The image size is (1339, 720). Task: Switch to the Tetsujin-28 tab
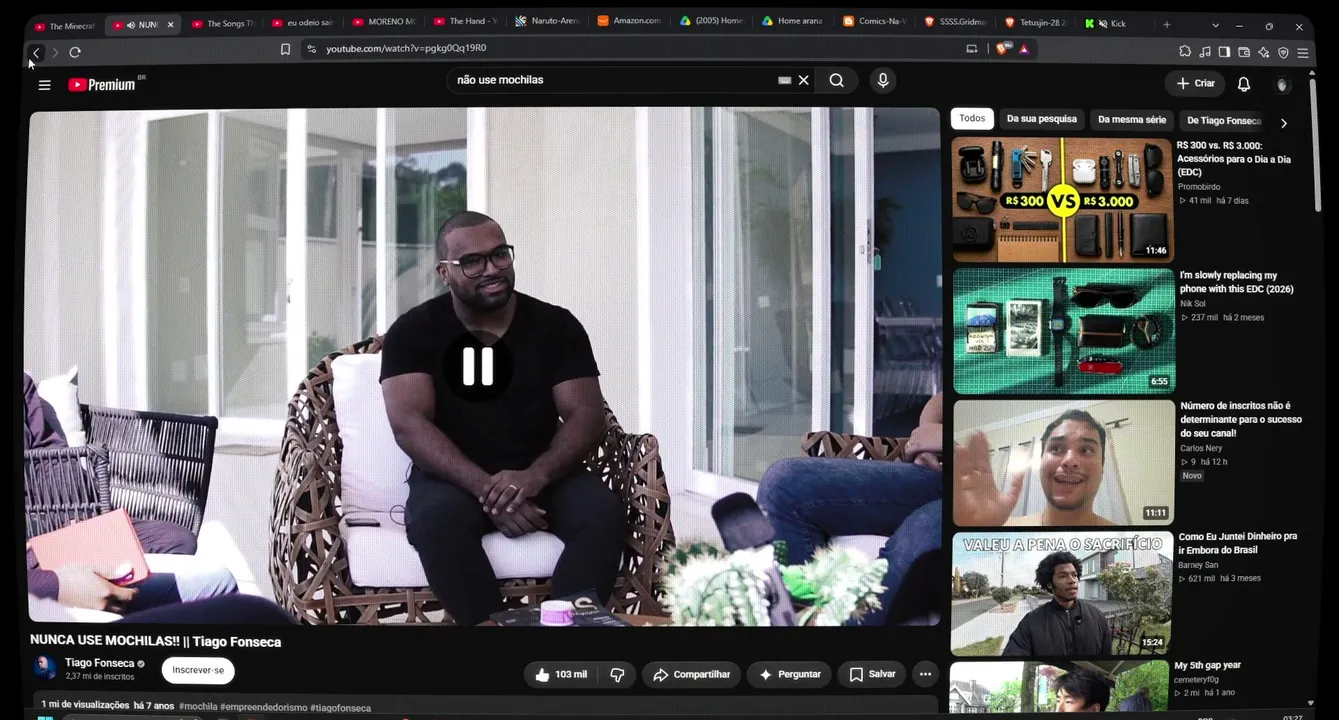1035,22
